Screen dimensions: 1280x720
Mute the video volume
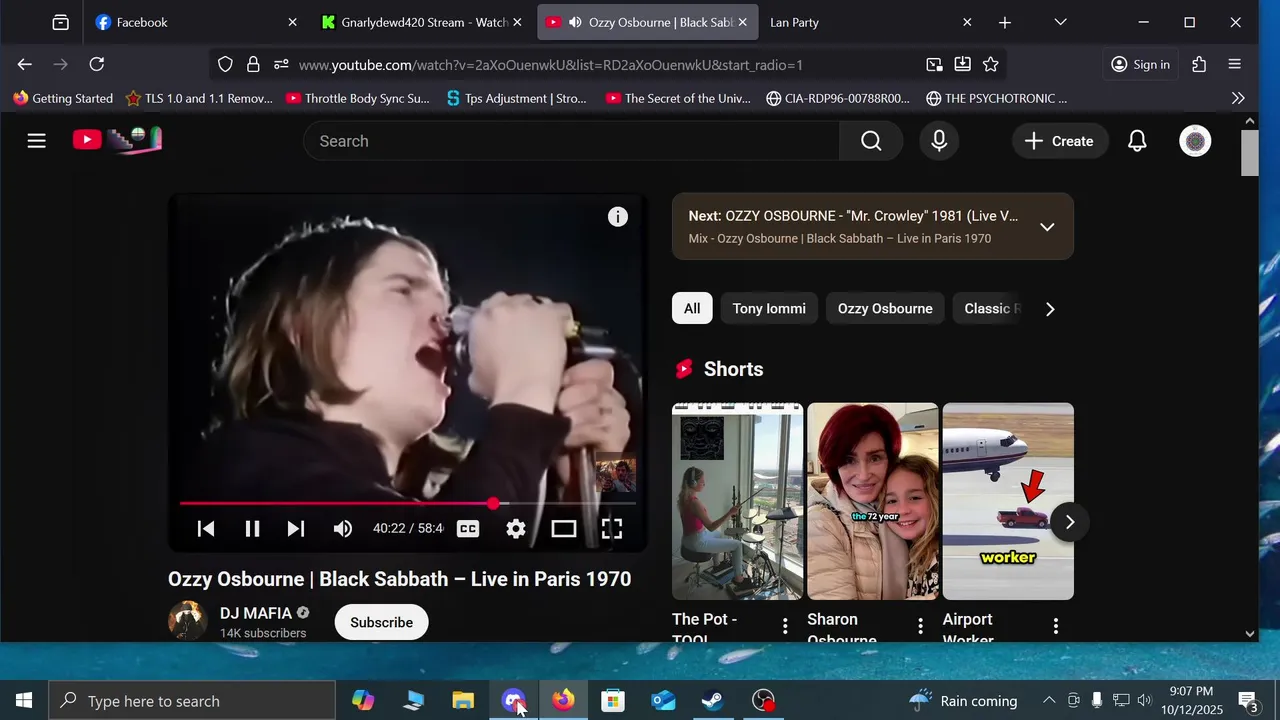[343, 529]
